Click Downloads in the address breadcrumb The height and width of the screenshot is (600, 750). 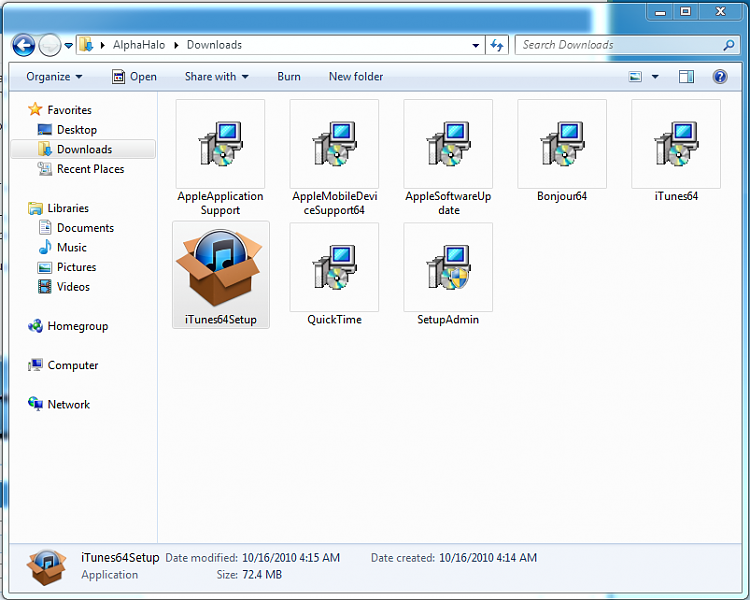pyautogui.click(x=214, y=45)
